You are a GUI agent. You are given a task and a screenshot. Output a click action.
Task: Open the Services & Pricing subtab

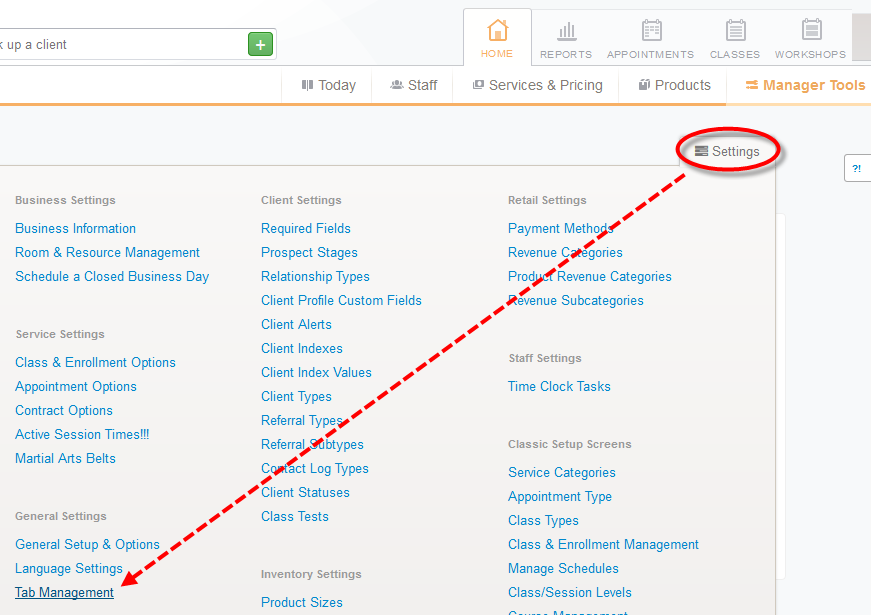tap(537, 85)
